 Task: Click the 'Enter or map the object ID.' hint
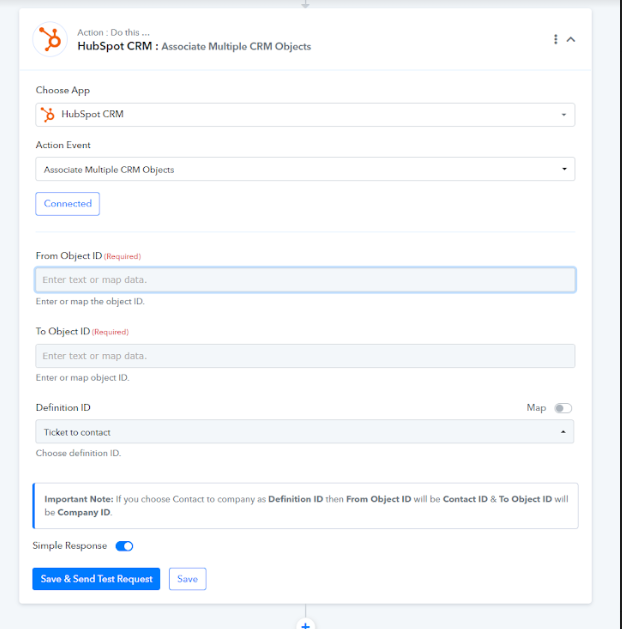(x=90, y=302)
